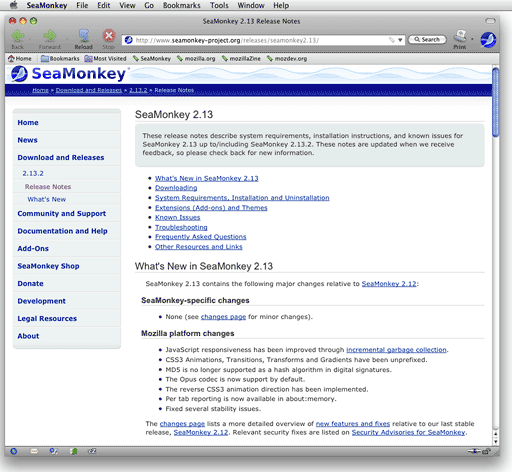Click the Back arrow toolbar button
This screenshot has height=472, width=512.
[18, 36]
